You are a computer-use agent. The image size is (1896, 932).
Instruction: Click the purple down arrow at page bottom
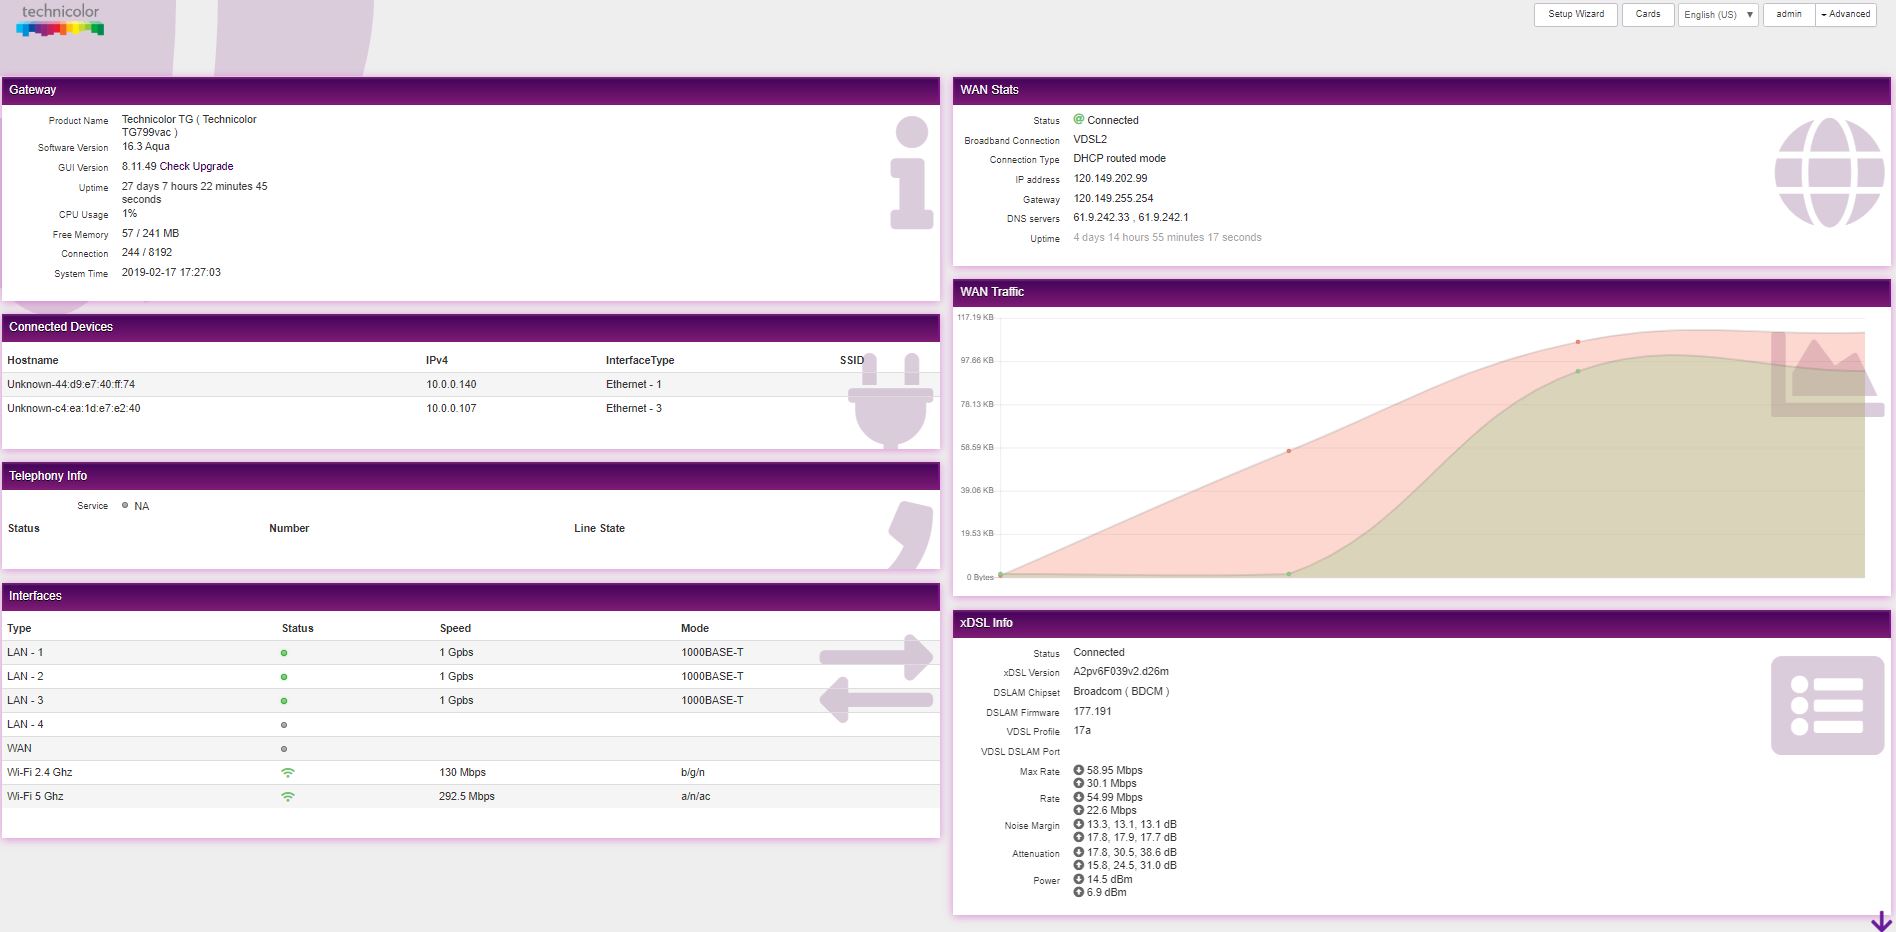1881,921
